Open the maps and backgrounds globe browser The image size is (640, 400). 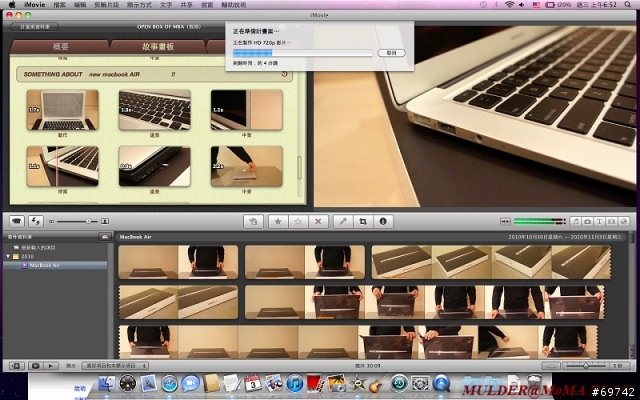tap(623, 221)
